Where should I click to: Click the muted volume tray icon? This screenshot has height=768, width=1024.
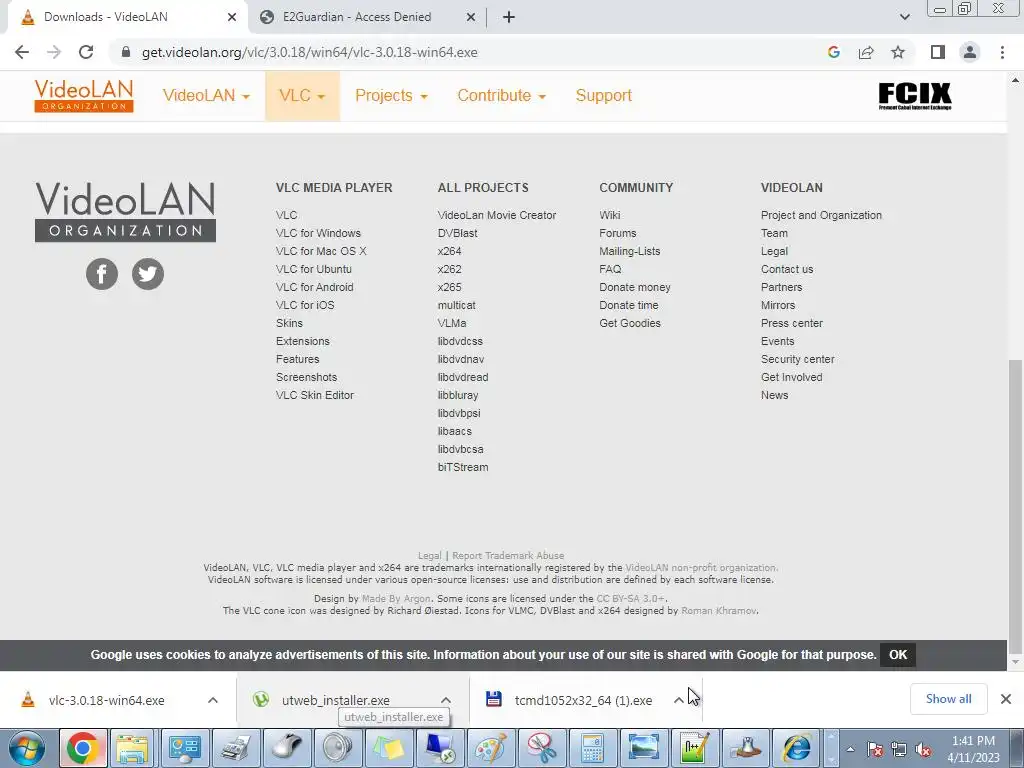[x=923, y=749]
